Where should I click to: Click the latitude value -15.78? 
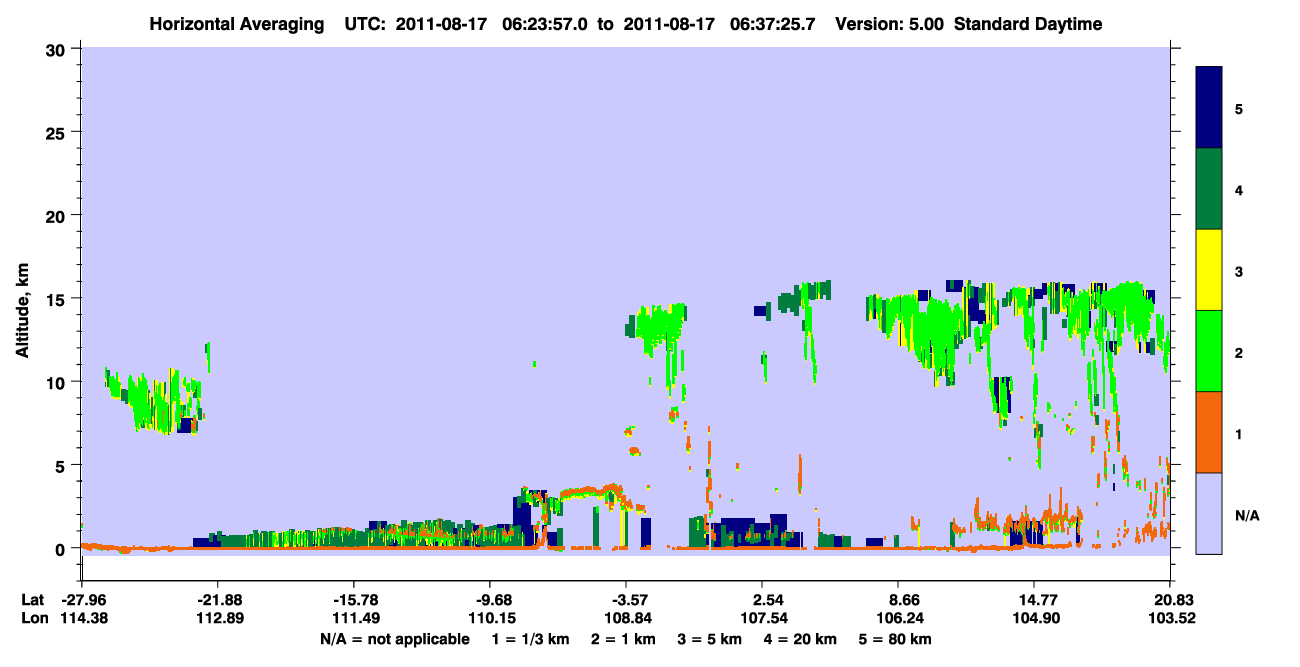353,600
